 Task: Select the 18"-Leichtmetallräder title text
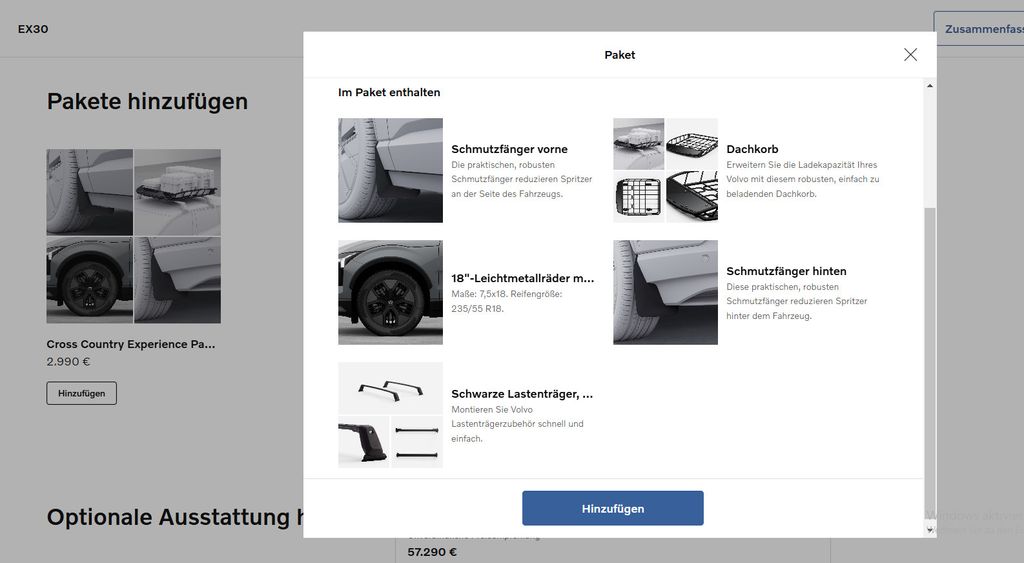(x=522, y=278)
